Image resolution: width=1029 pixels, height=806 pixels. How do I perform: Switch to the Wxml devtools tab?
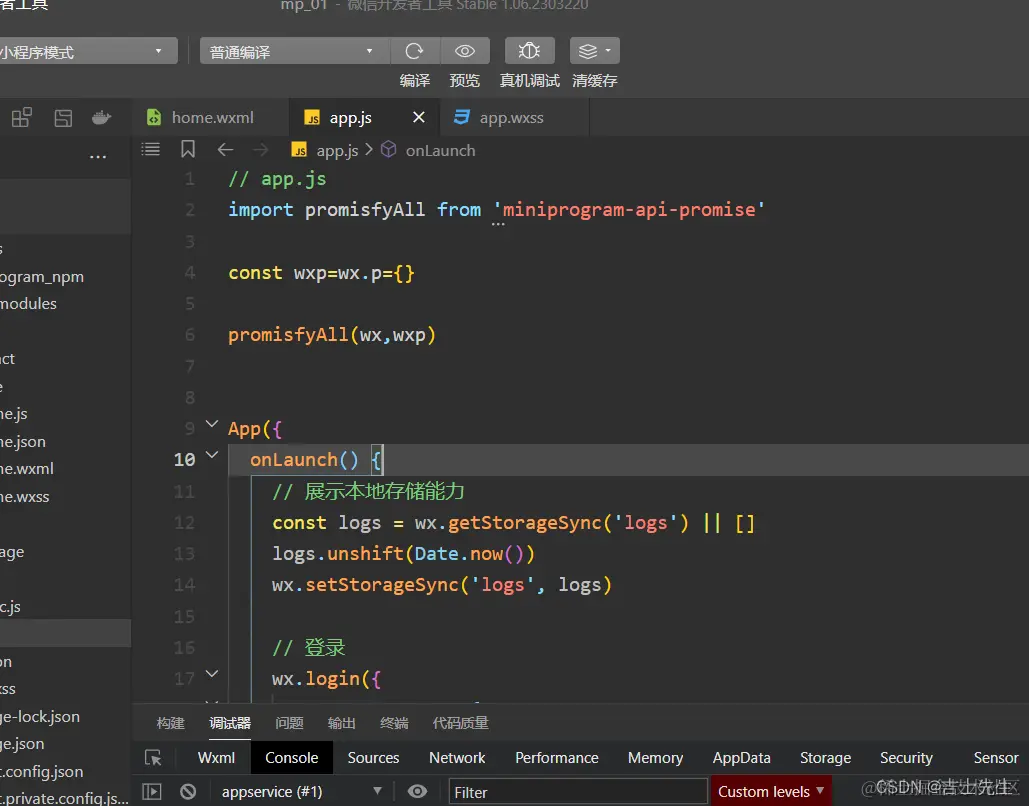click(216, 757)
